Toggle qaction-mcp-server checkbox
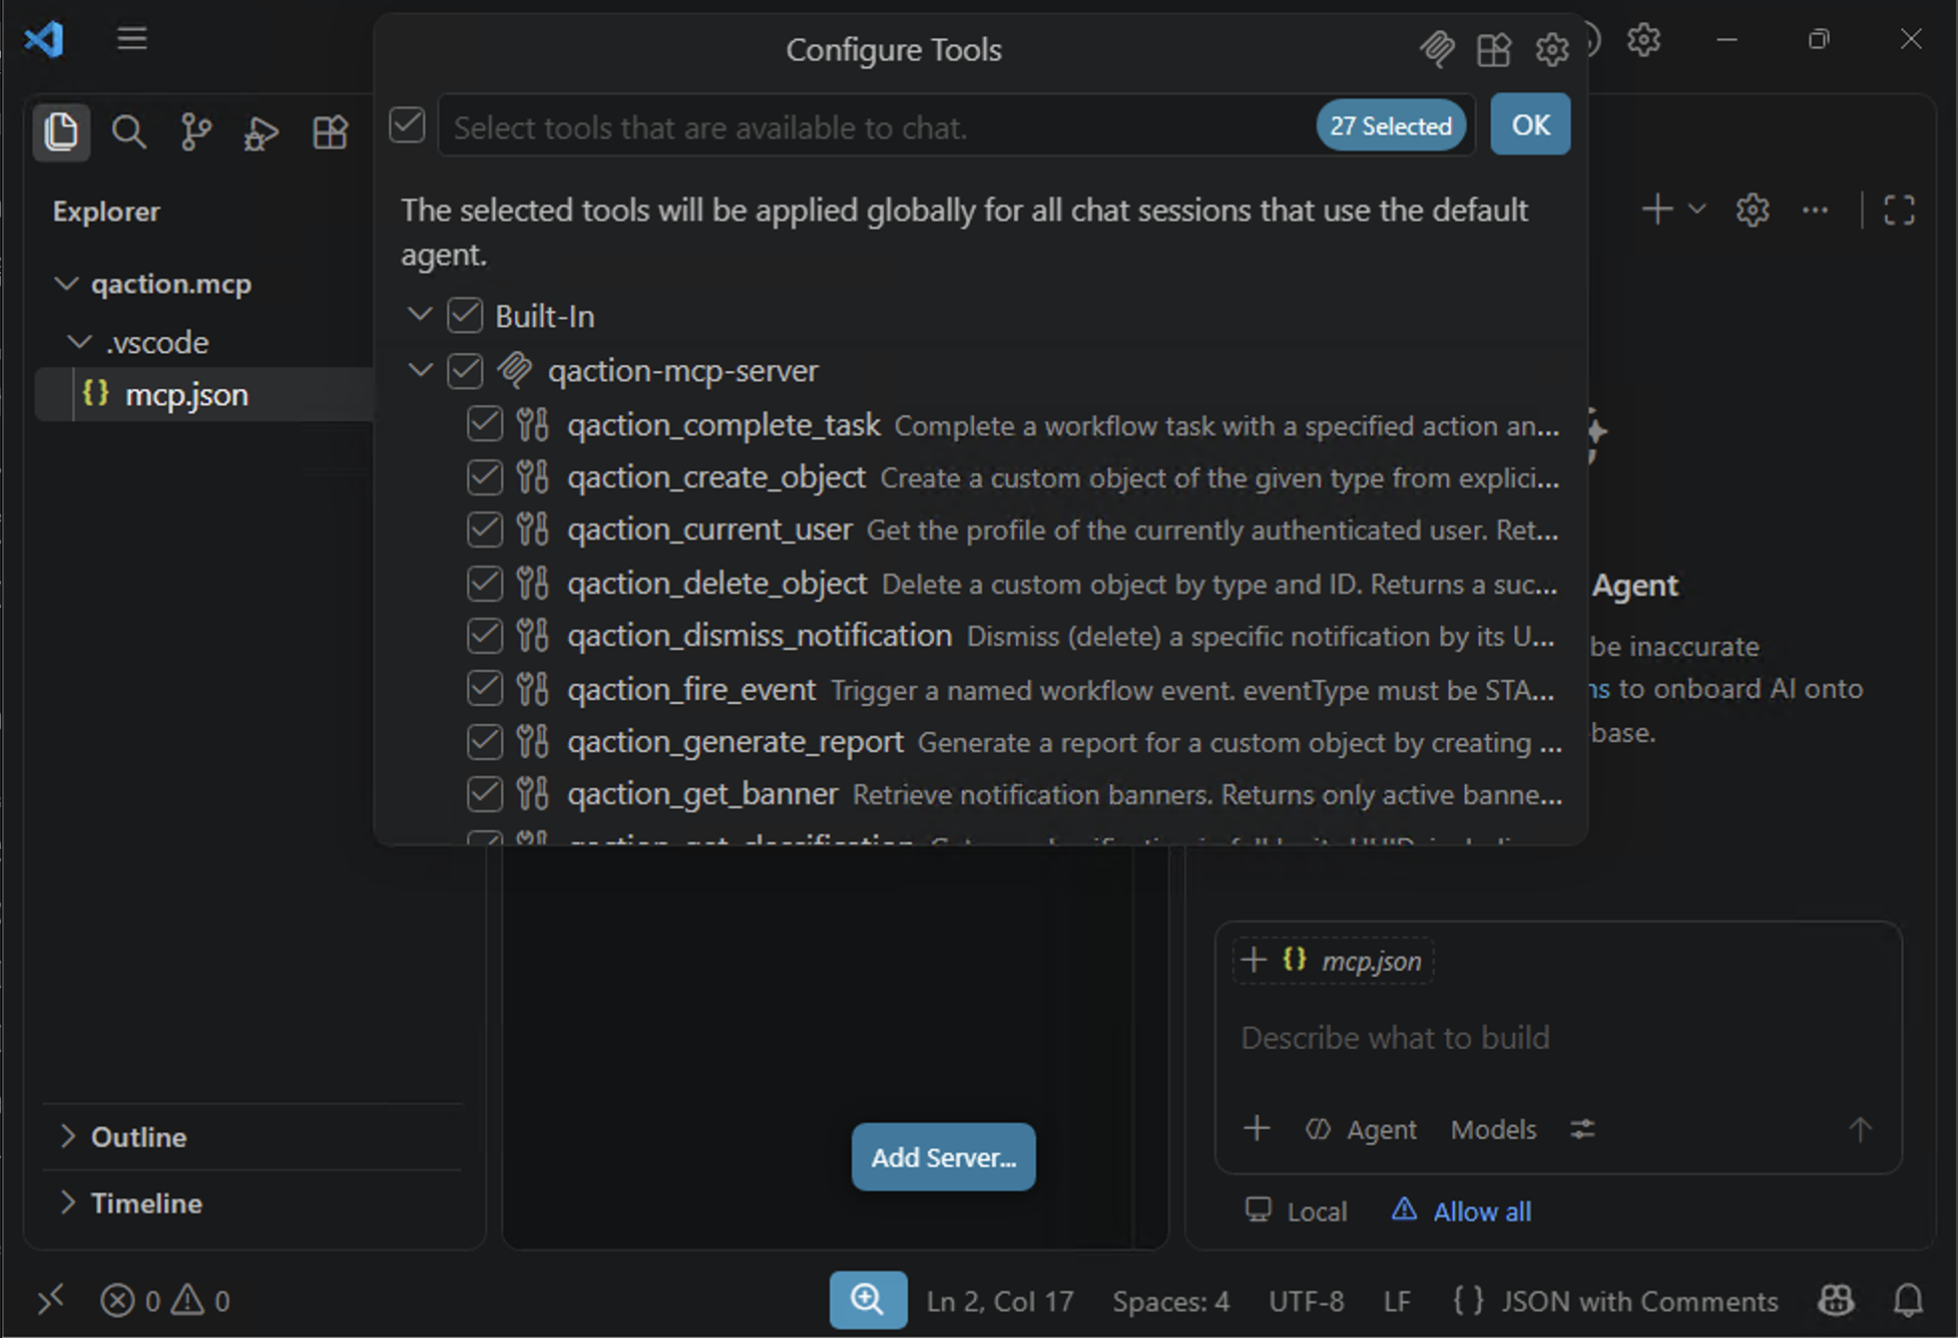Screen dimensions: 1958x1338 (465, 371)
